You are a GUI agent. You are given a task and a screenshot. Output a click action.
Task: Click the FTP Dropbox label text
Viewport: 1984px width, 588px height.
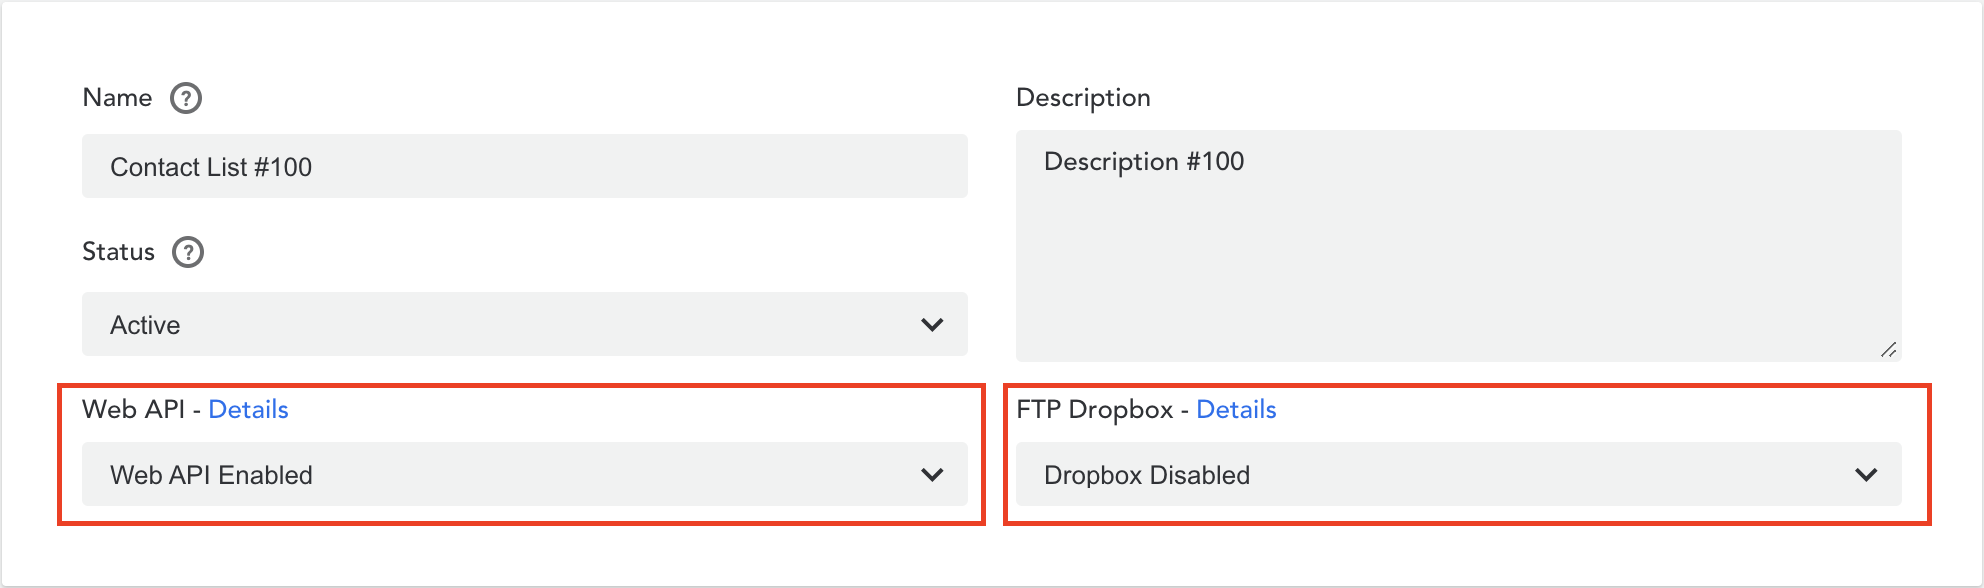pyautogui.click(x=1094, y=409)
